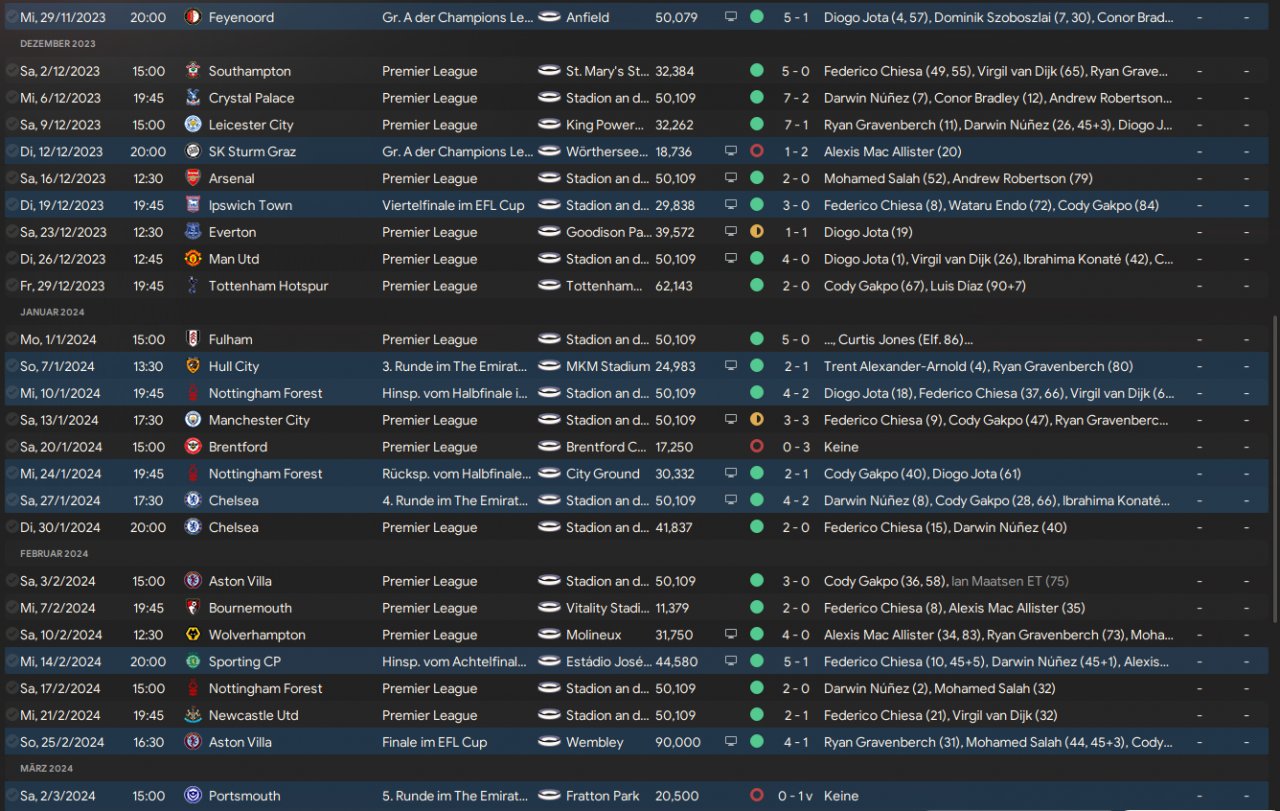
Task: Open the 7 - 2 result against Crystal Palace
Action: coord(796,98)
